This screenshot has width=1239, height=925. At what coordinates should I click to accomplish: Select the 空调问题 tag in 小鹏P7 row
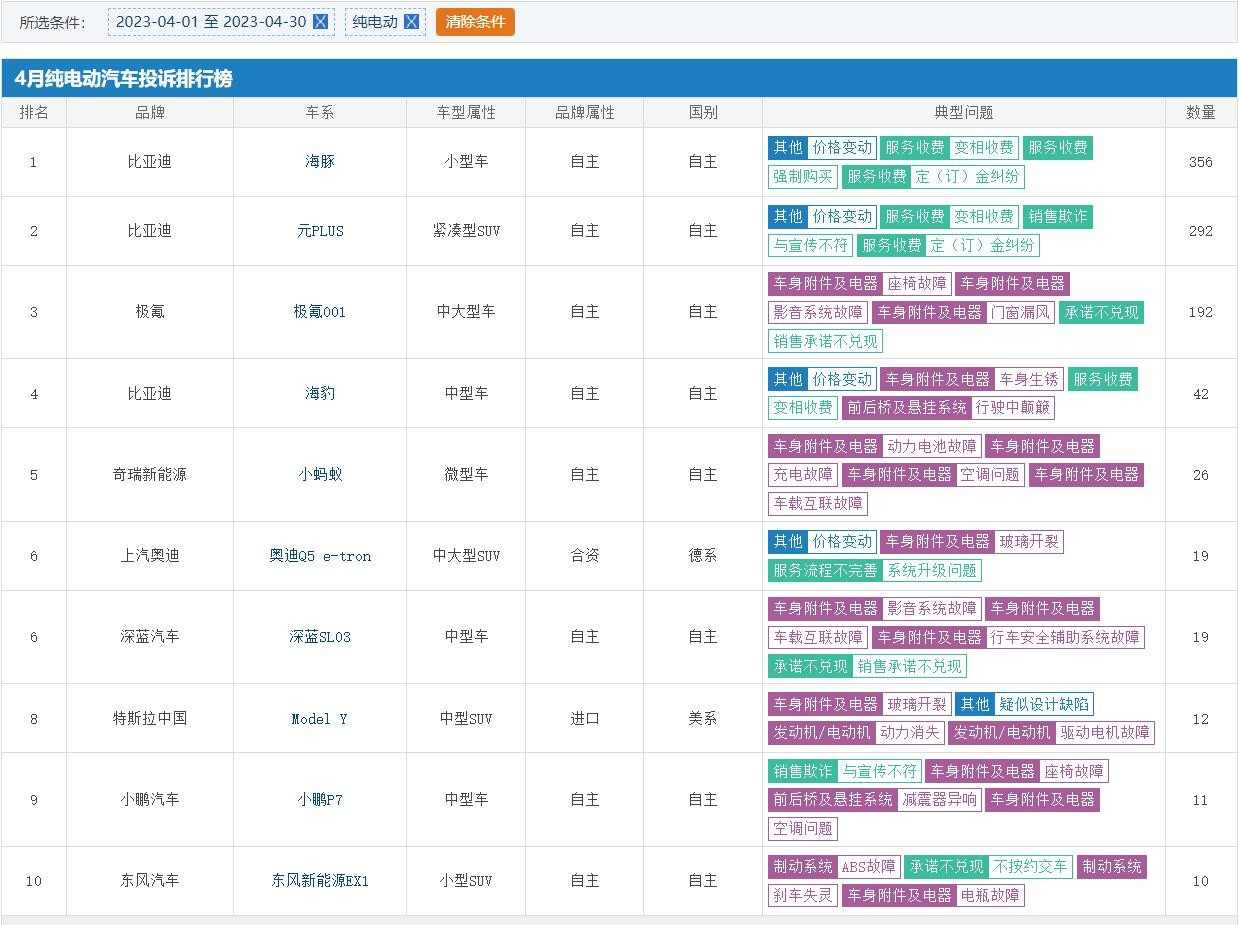(803, 829)
